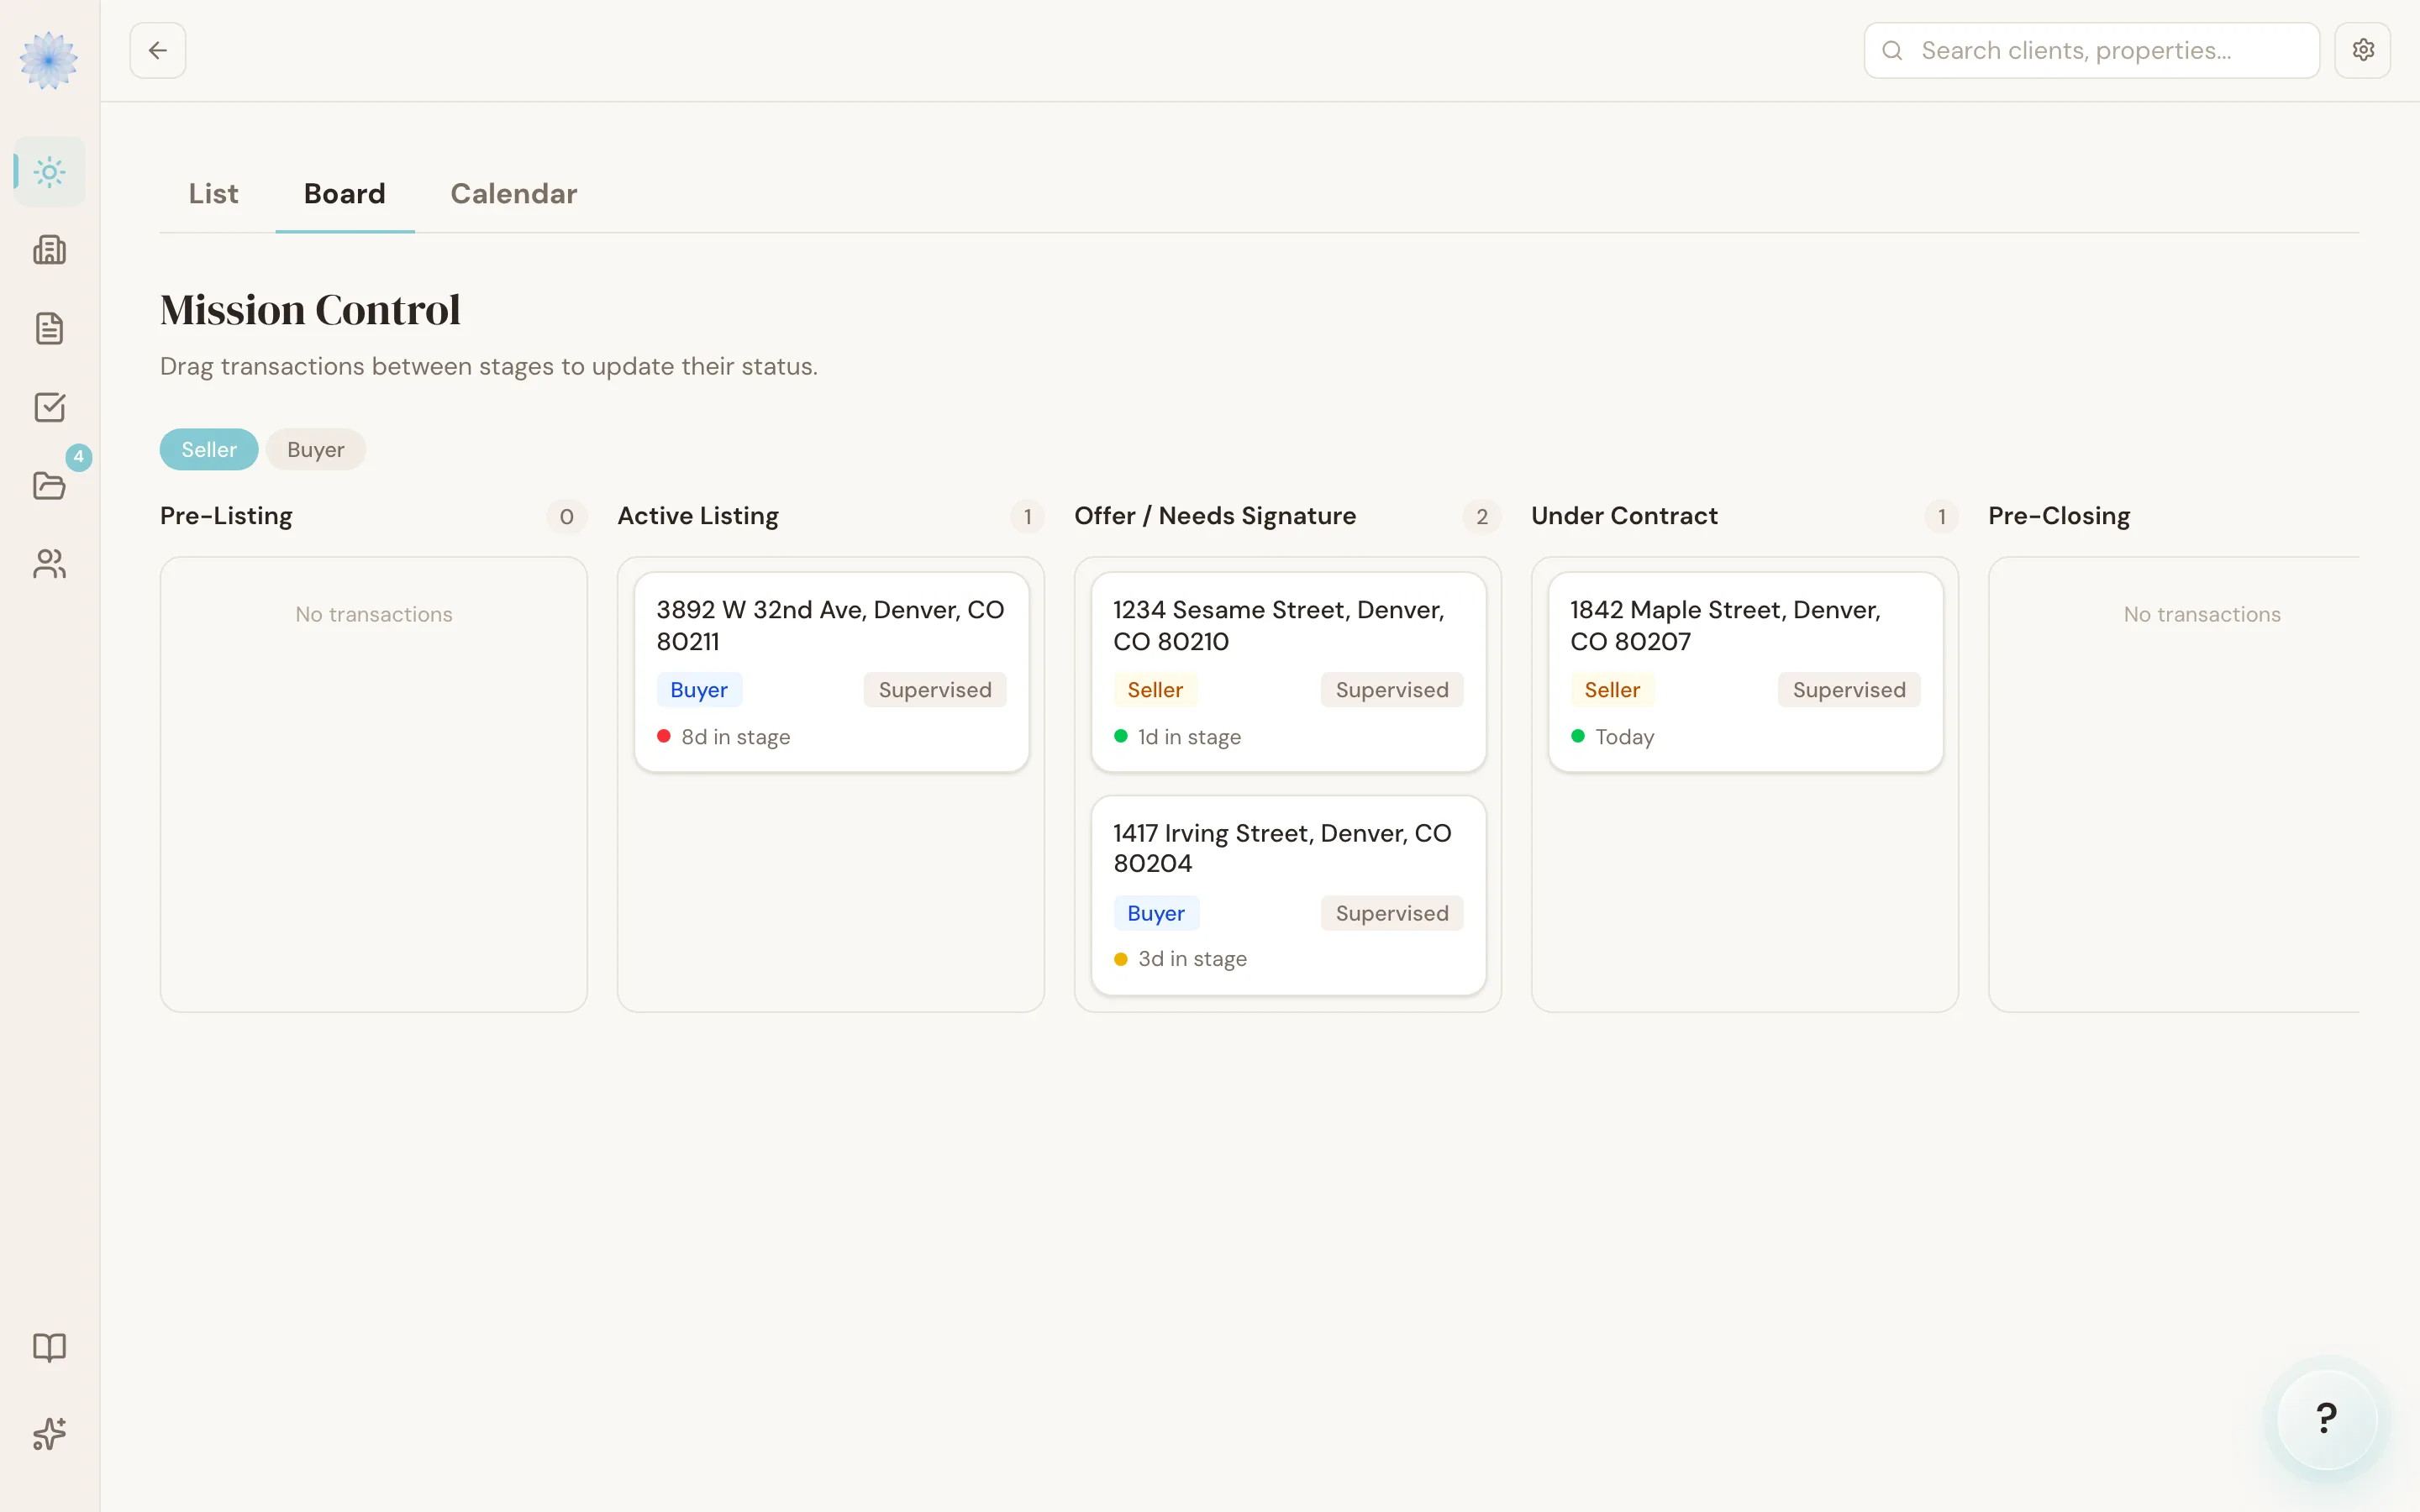Open settings gear icon at top right
Viewport: 2420px width, 1512px height.
[2363, 50]
